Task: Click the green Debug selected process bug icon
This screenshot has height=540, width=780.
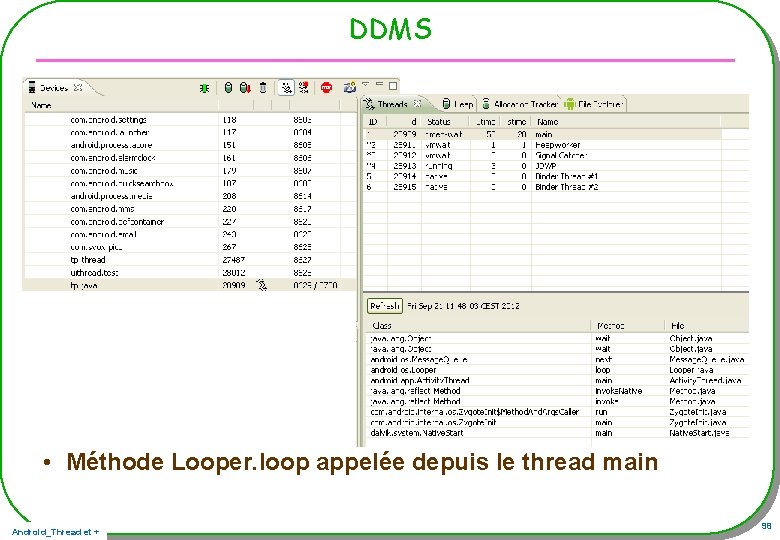Action: point(204,89)
